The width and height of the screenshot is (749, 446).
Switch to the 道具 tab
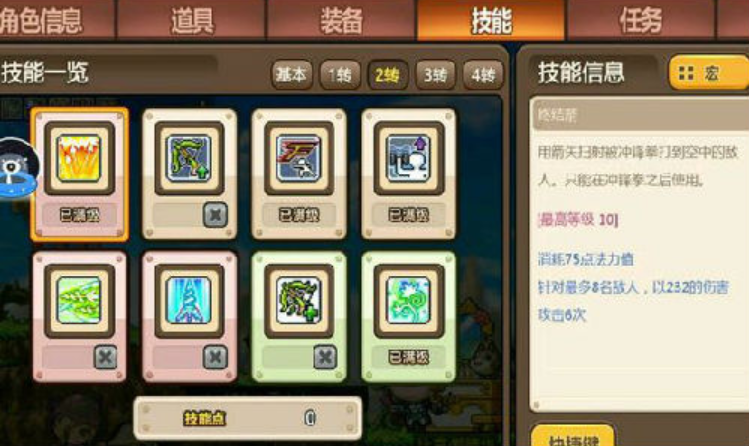[x=192, y=20]
